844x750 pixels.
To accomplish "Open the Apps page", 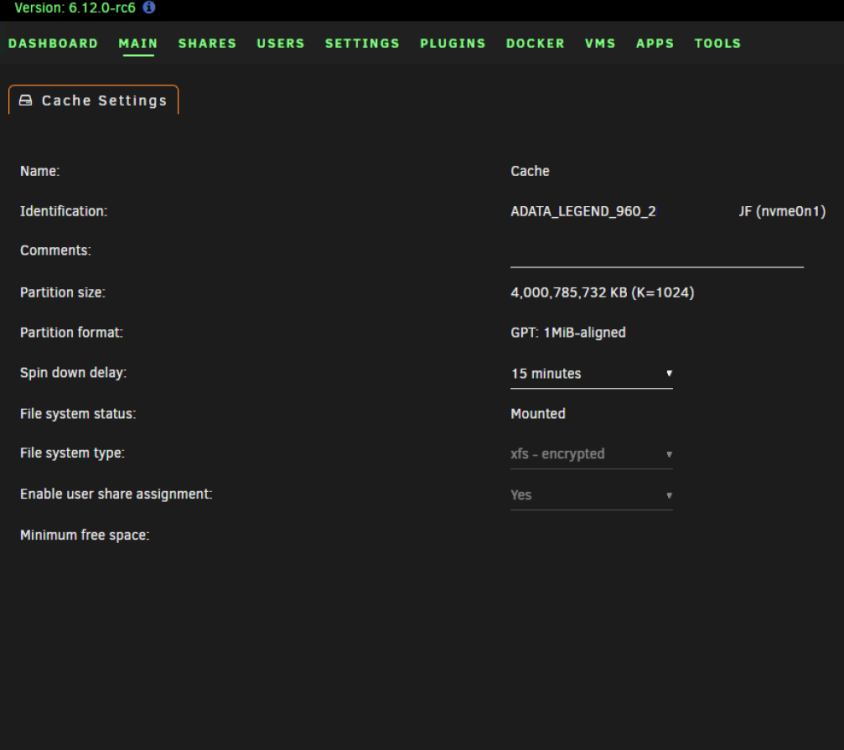I will (655, 44).
